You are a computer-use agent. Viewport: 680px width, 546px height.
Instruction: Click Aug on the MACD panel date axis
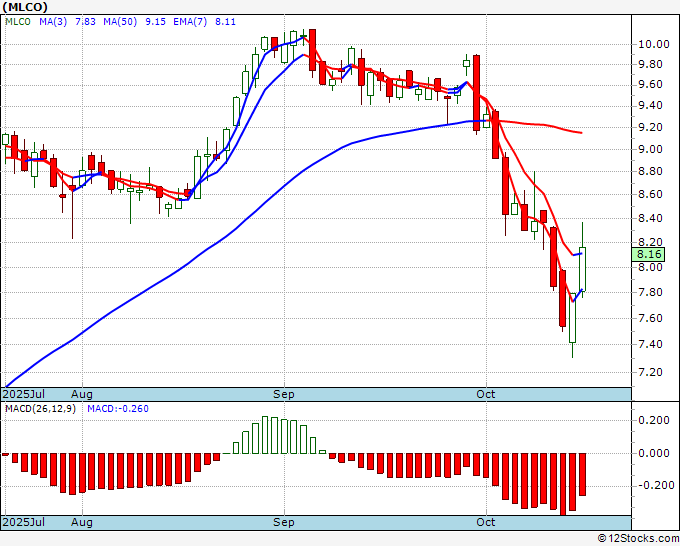click(x=82, y=522)
